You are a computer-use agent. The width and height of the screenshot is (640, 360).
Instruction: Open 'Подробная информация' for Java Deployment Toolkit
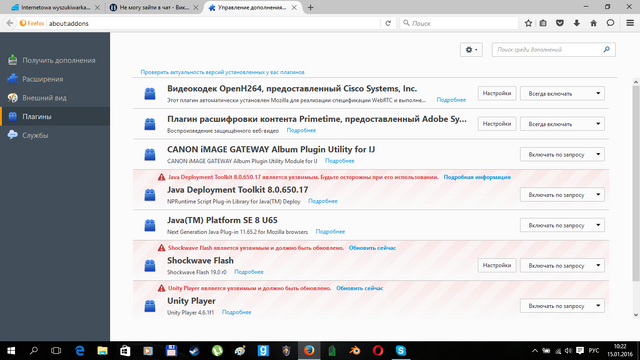(477, 177)
